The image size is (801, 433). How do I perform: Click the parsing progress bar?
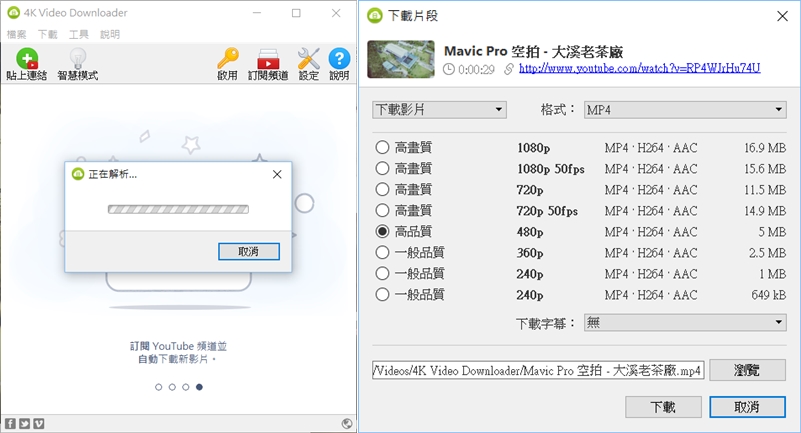pos(178,209)
